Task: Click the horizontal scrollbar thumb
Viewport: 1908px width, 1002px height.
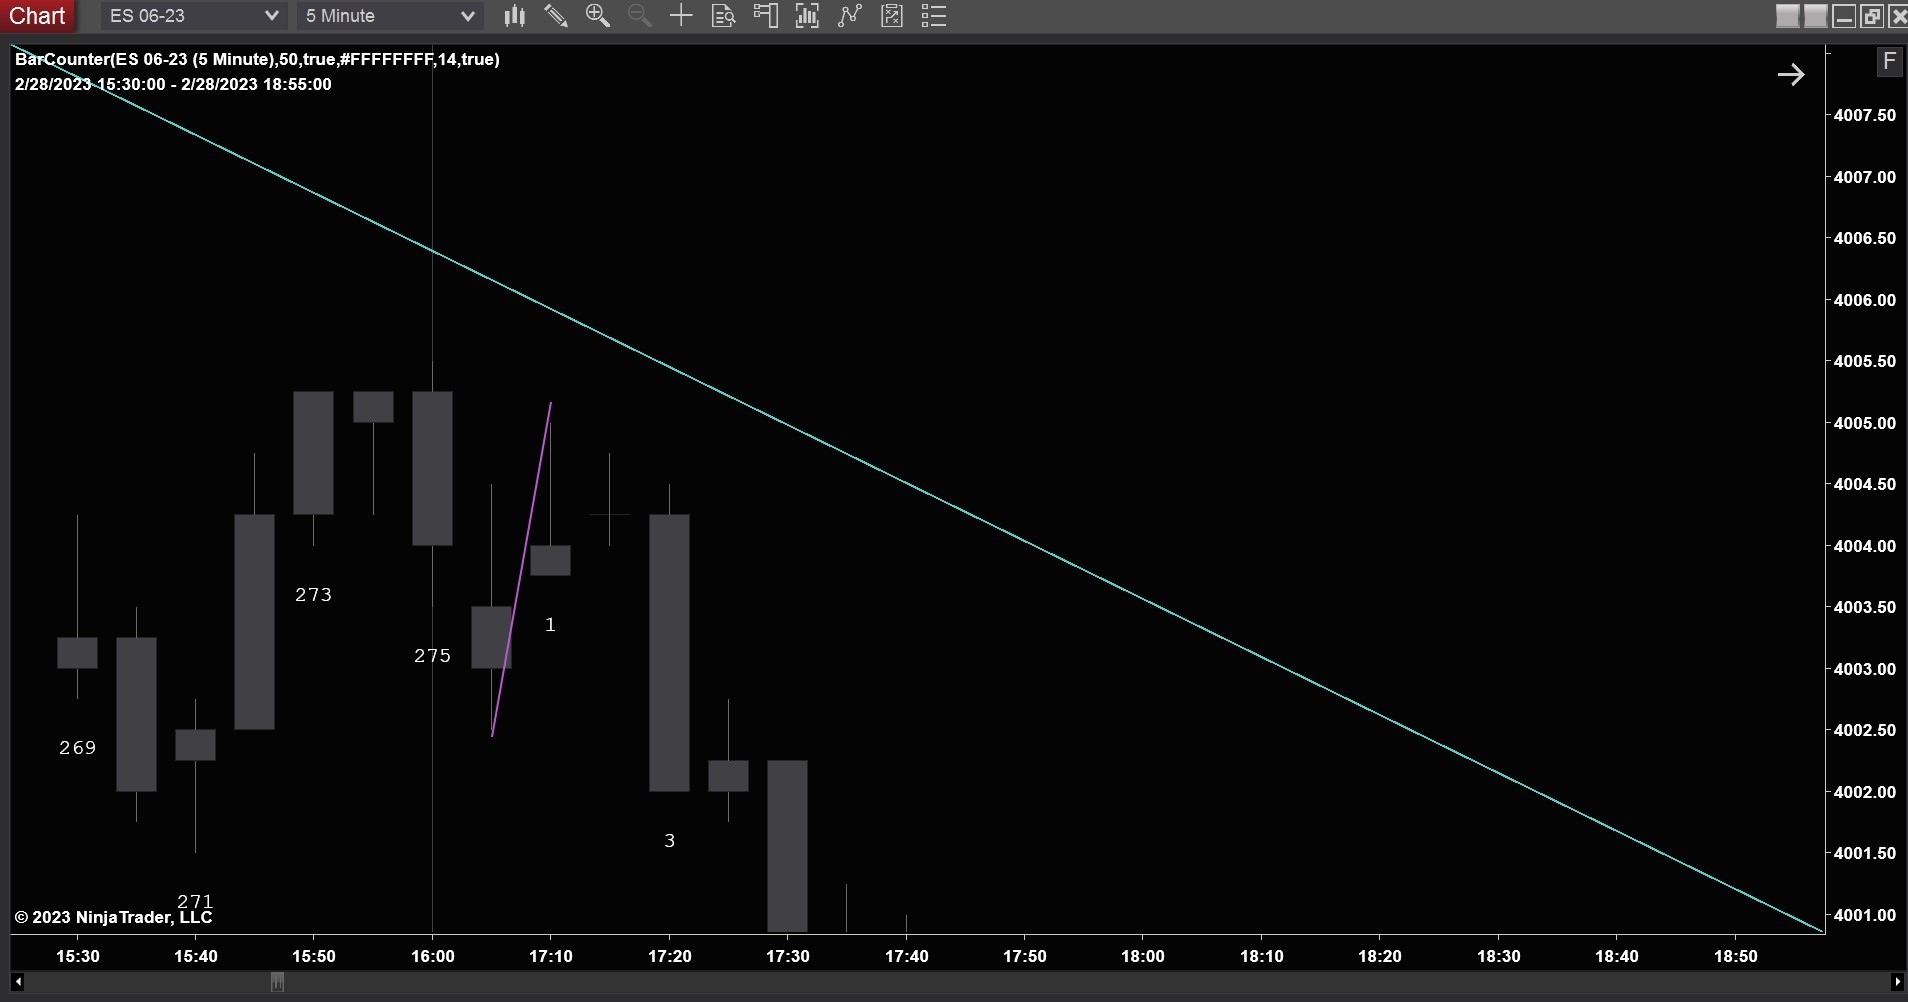Action: coord(277,982)
